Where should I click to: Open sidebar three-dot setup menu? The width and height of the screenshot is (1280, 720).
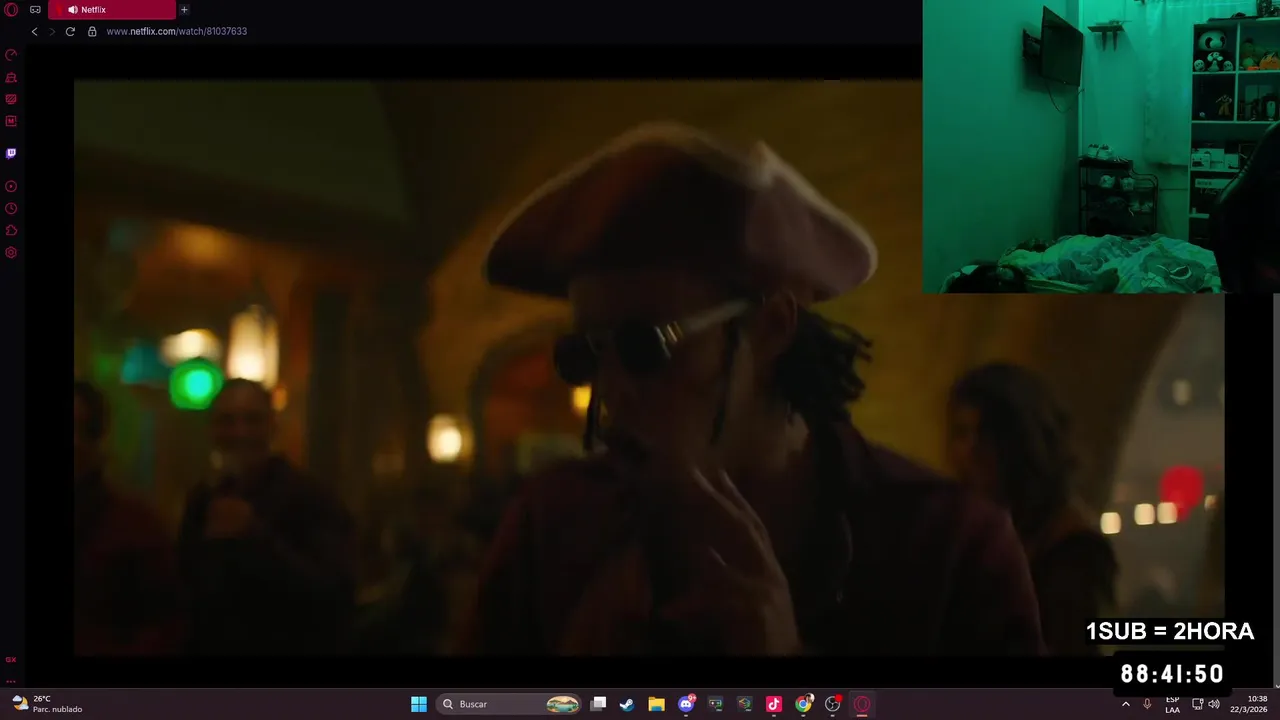coord(11,680)
